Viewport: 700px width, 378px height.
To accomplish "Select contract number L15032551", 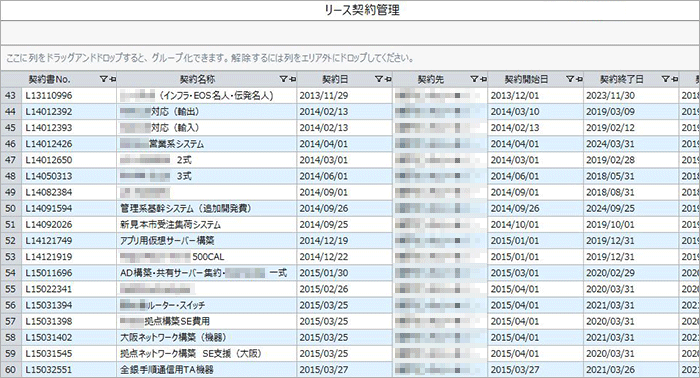I will pos(69,370).
